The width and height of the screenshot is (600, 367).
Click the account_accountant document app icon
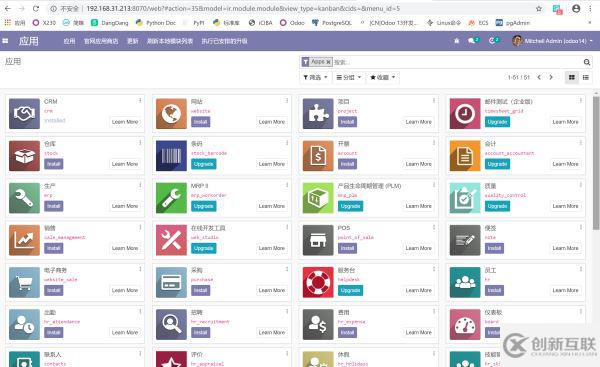(x=465, y=156)
